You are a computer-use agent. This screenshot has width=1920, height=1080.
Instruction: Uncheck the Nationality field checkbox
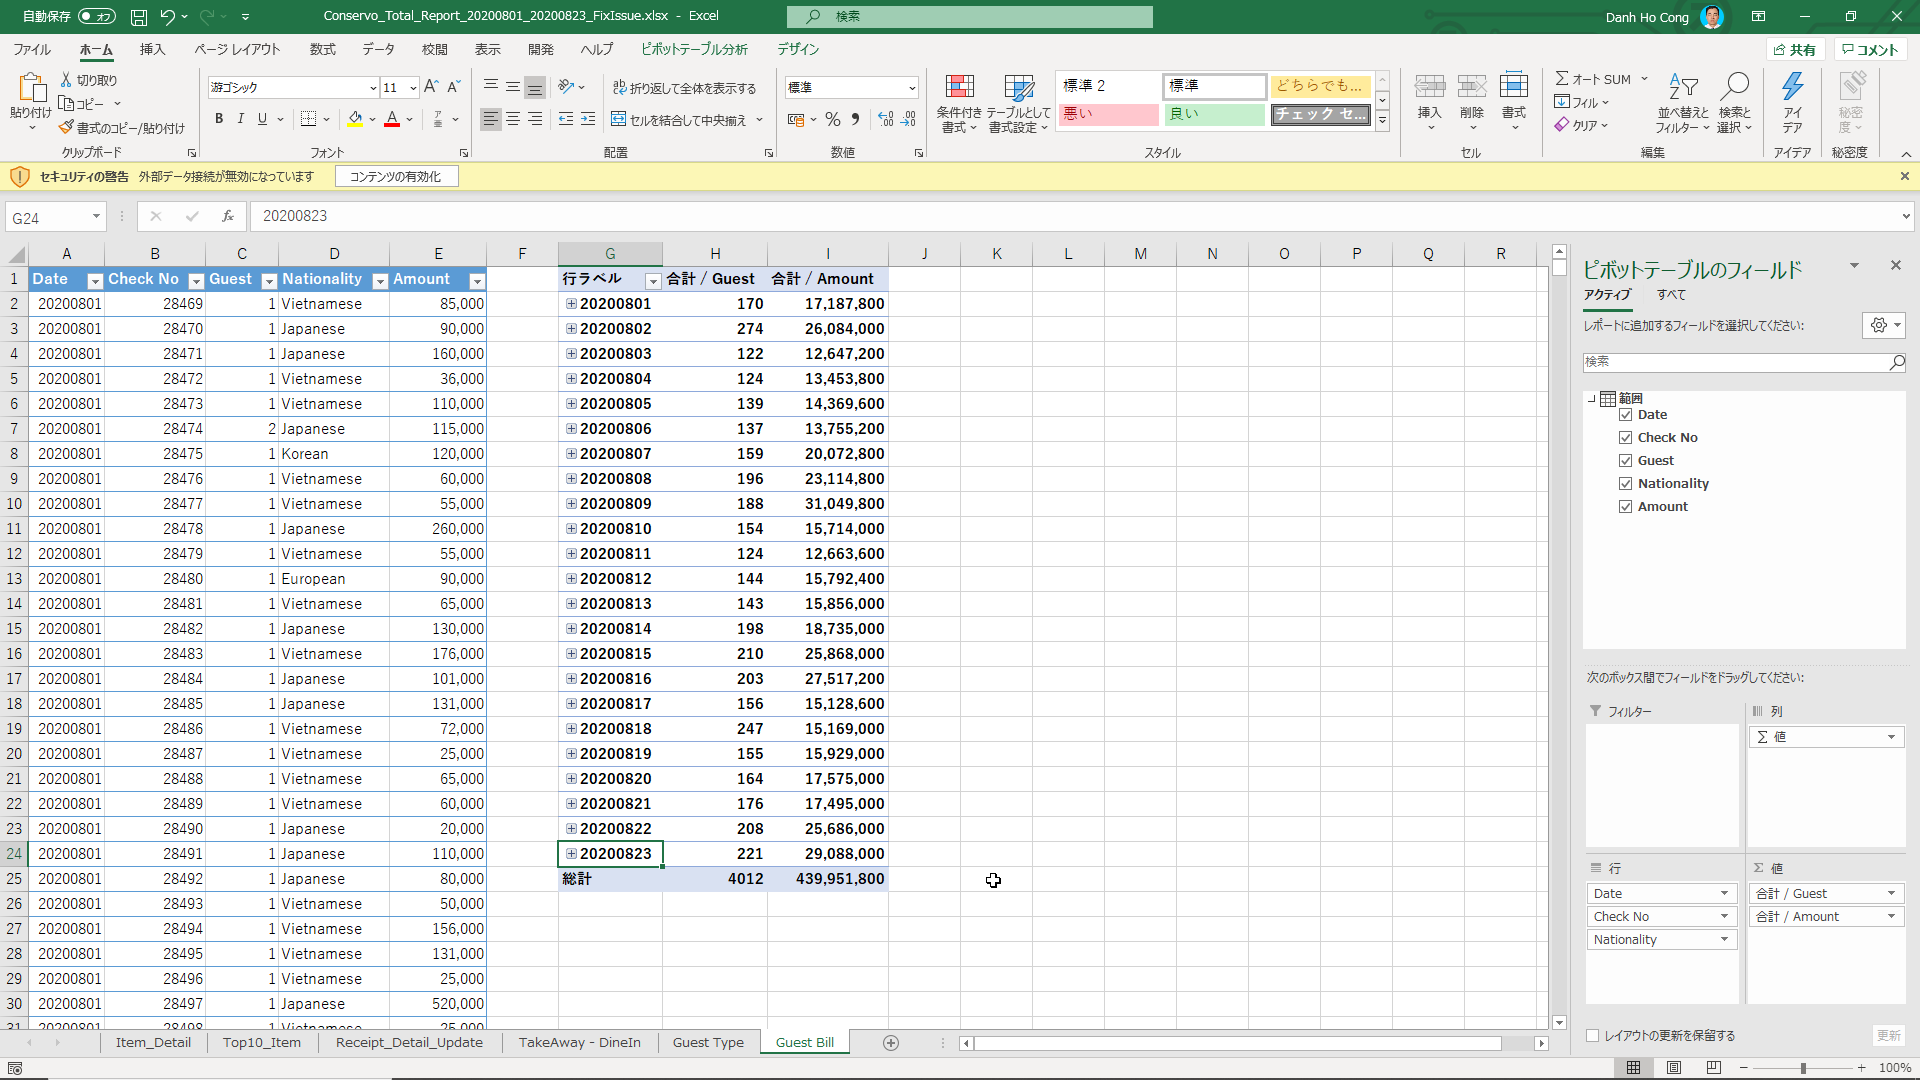(x=1625, y=484)
